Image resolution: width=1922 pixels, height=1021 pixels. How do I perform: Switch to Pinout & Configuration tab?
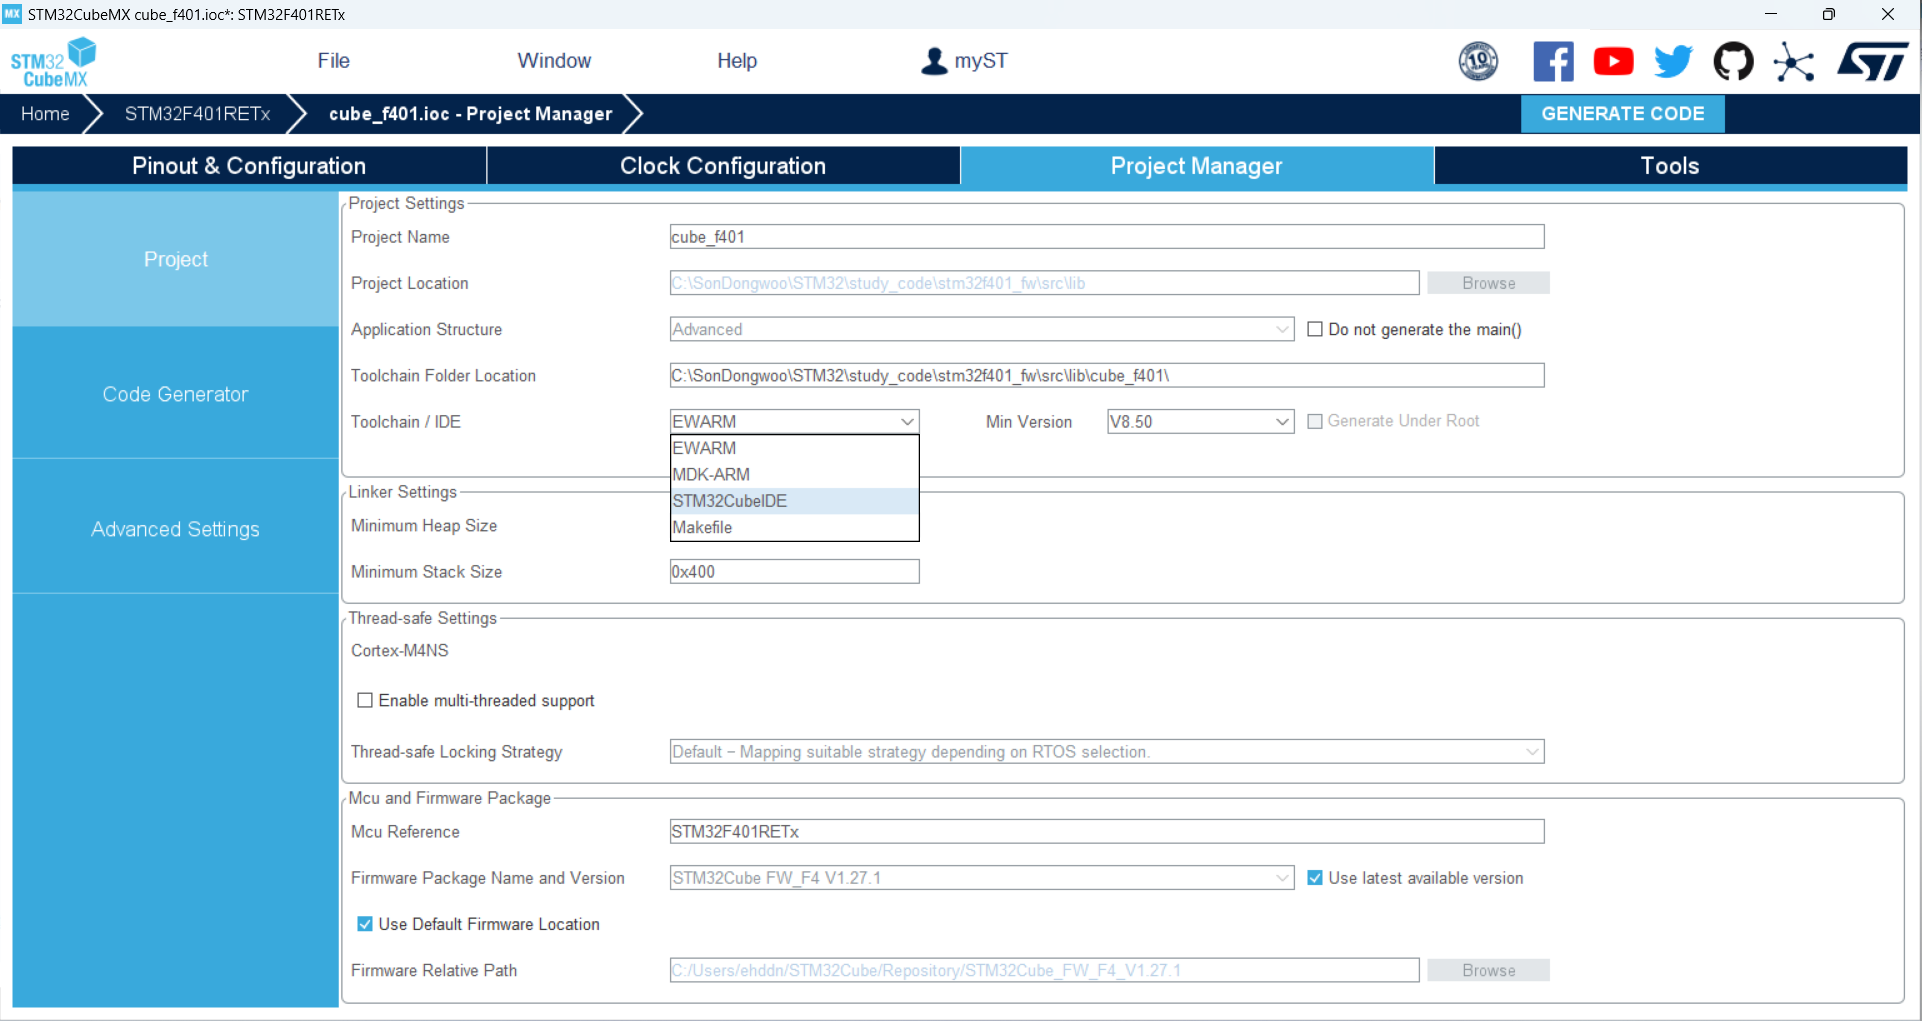(x=249, y=166)
